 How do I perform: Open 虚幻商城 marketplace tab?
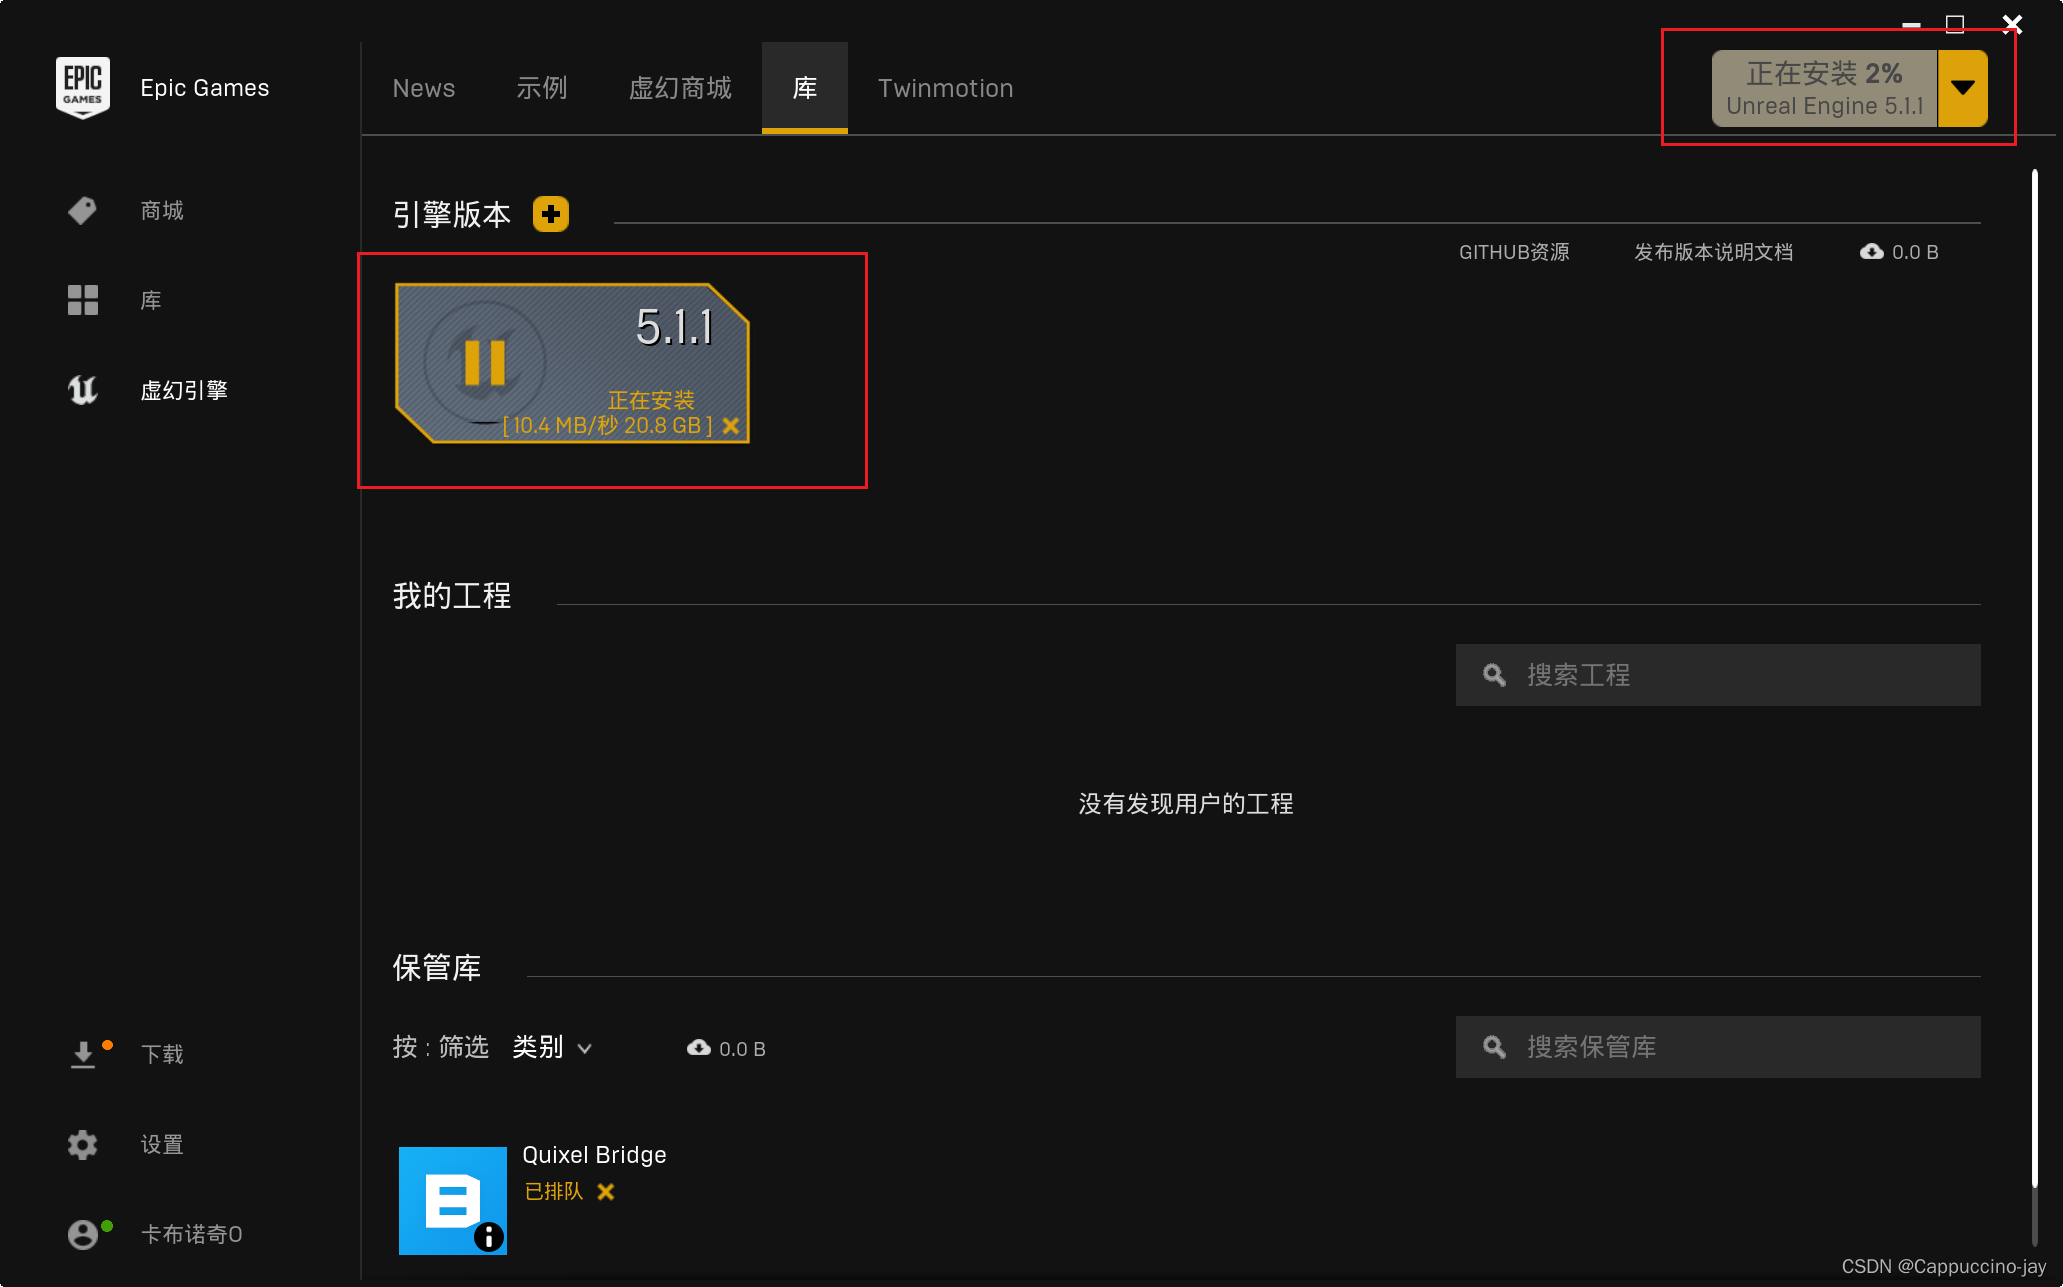point(680,89)
